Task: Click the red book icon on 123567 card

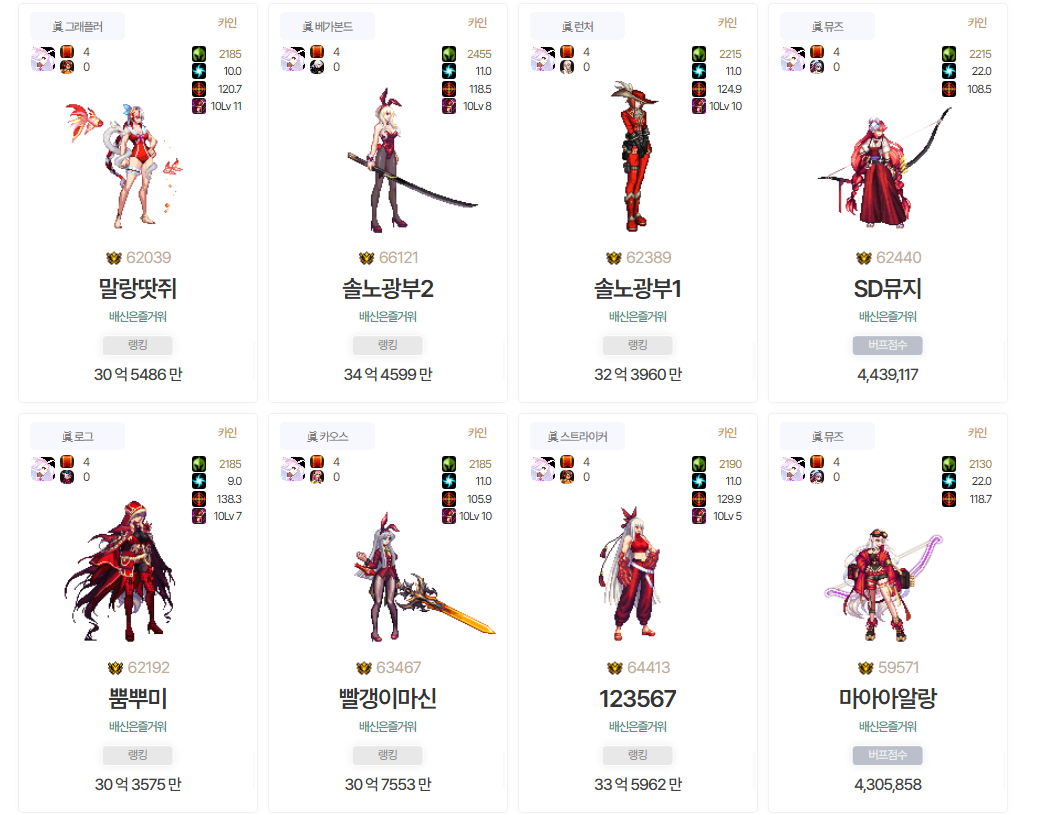Action: tap(567, 461)
